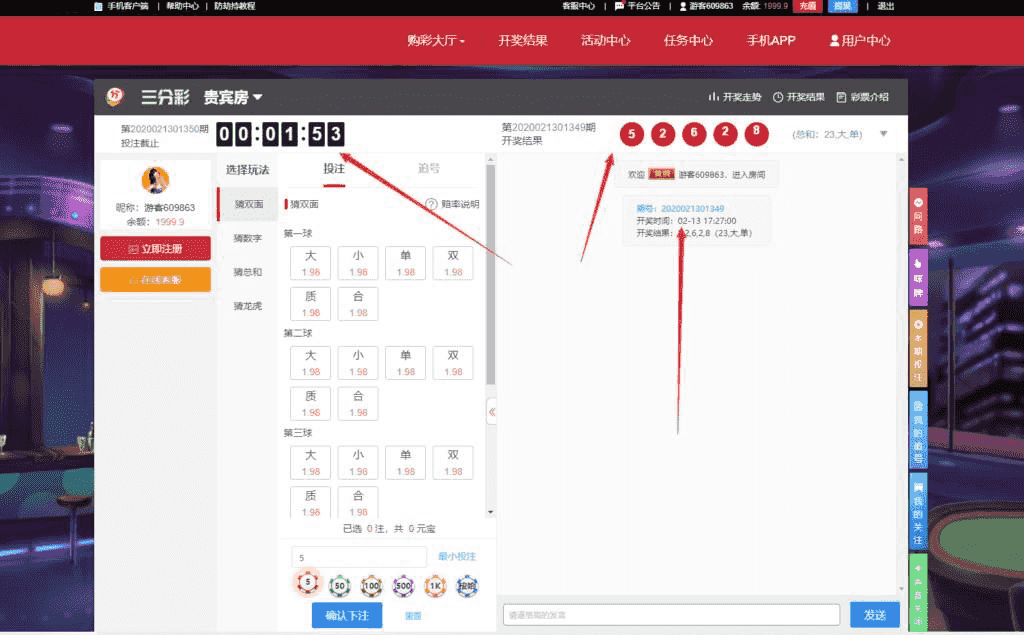
Task: Toggle 单 bet option under 第二球
Action: [x=405, y=362]
